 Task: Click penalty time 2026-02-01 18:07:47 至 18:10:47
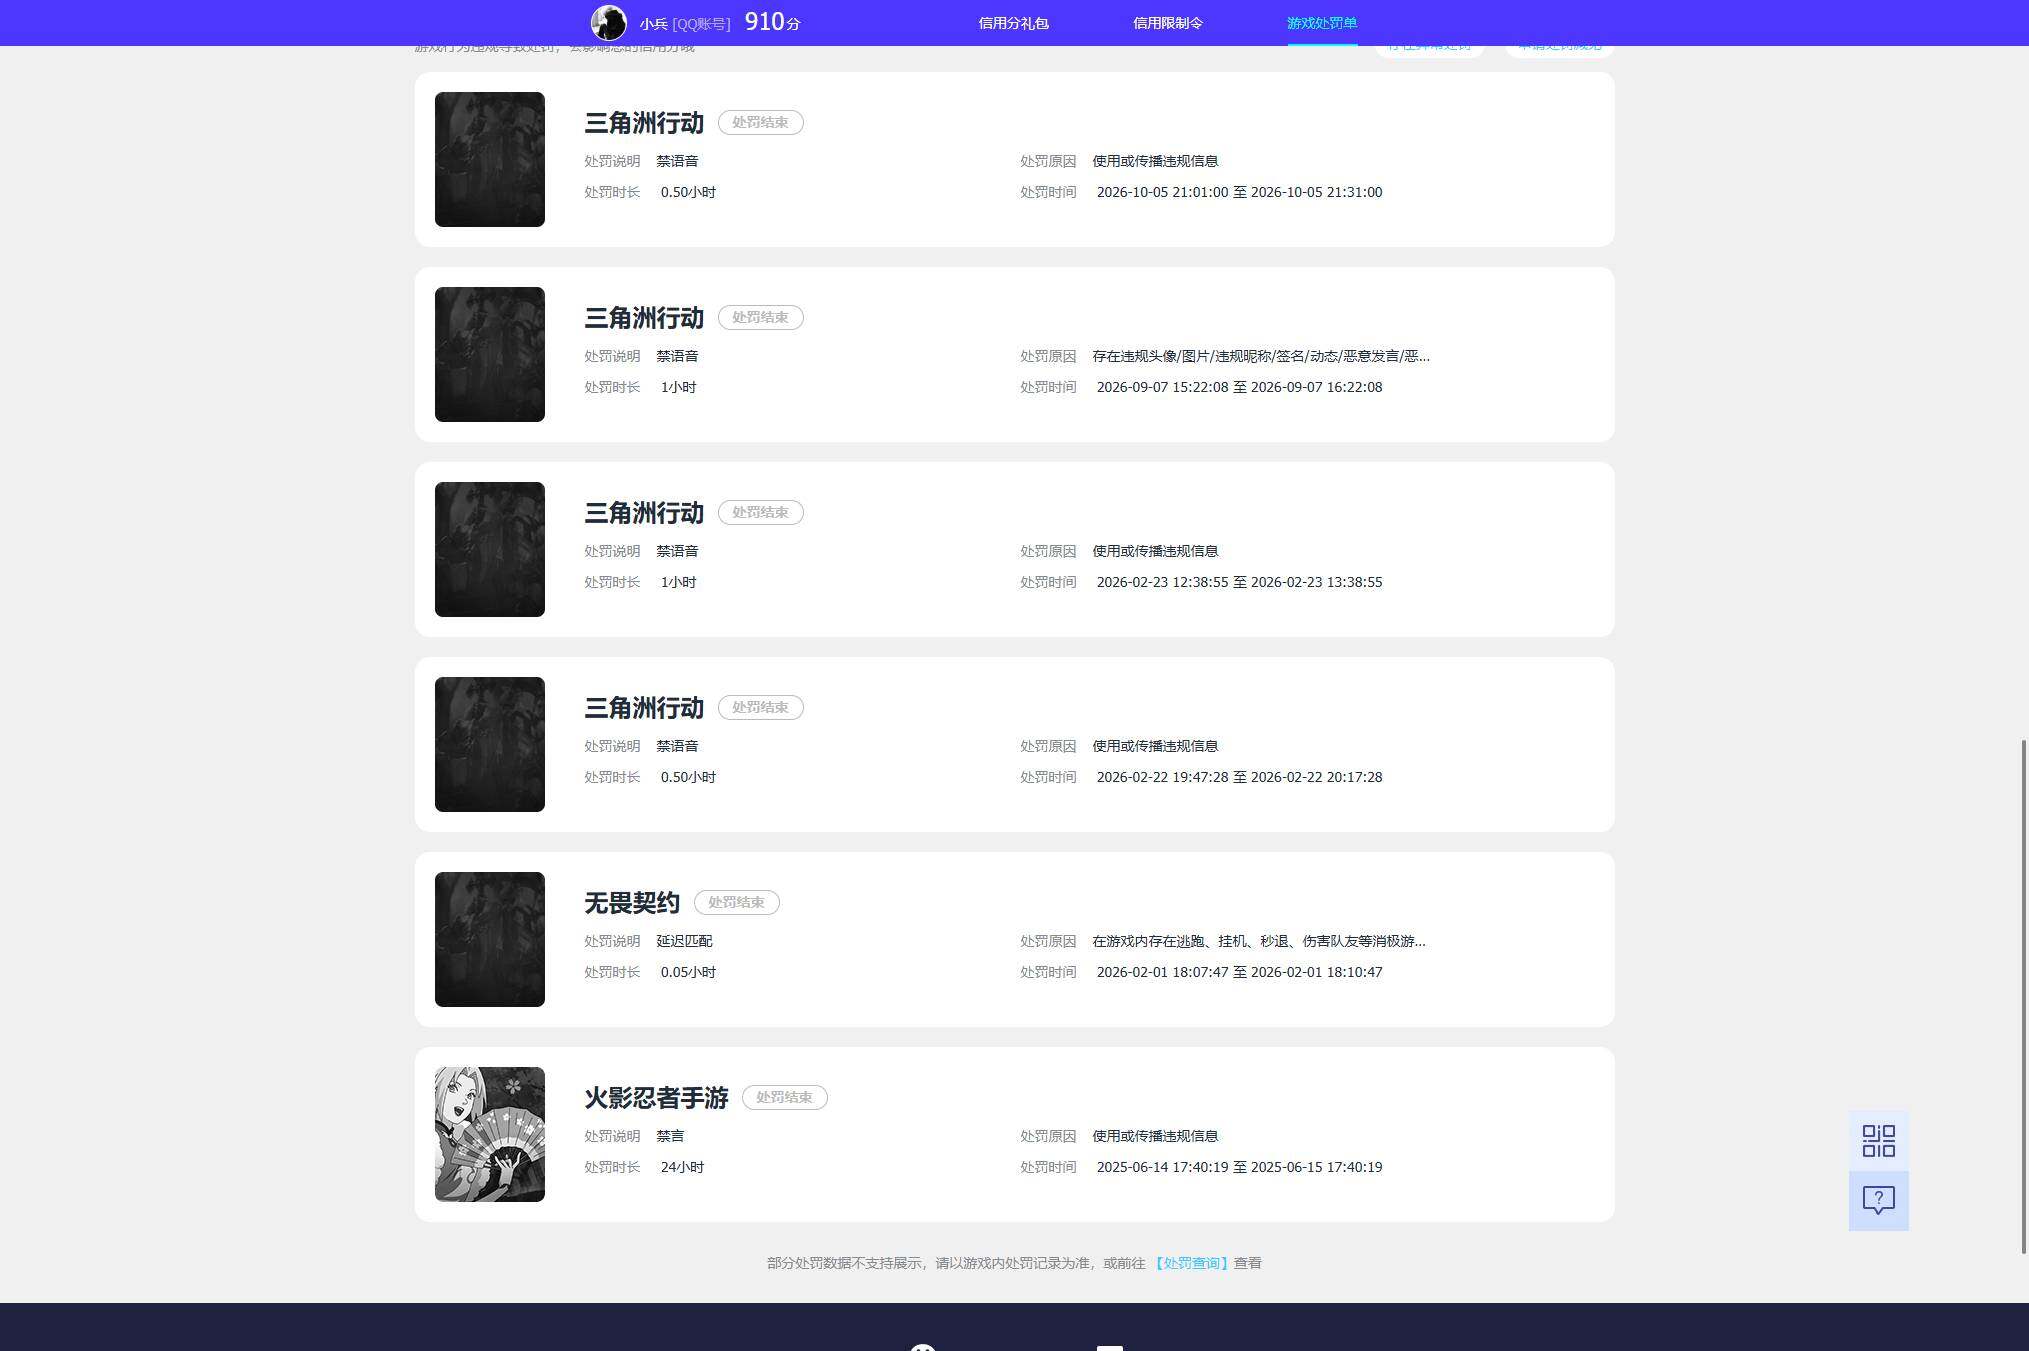[1239, 972]
